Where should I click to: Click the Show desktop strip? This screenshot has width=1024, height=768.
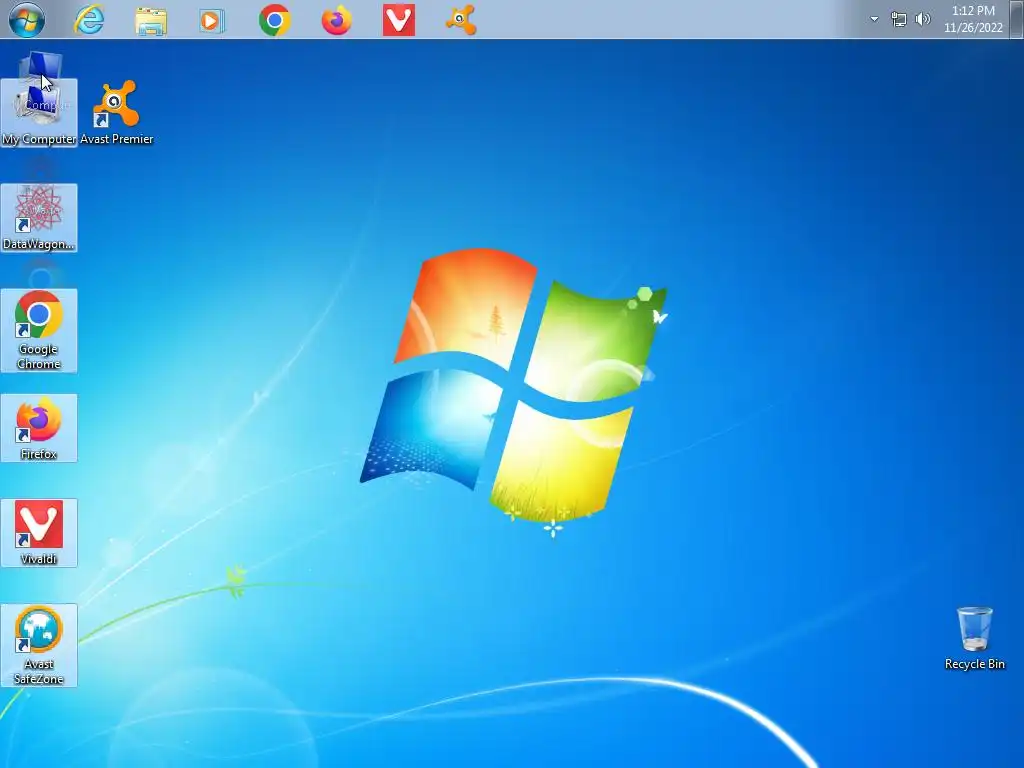click(x=1017, y=19)
